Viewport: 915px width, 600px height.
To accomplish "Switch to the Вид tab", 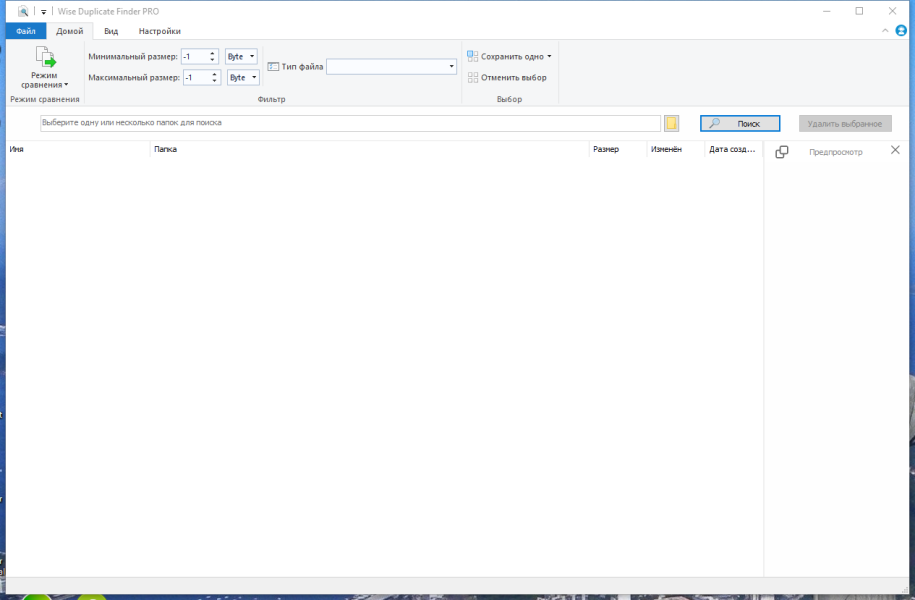I will point(111,31).
